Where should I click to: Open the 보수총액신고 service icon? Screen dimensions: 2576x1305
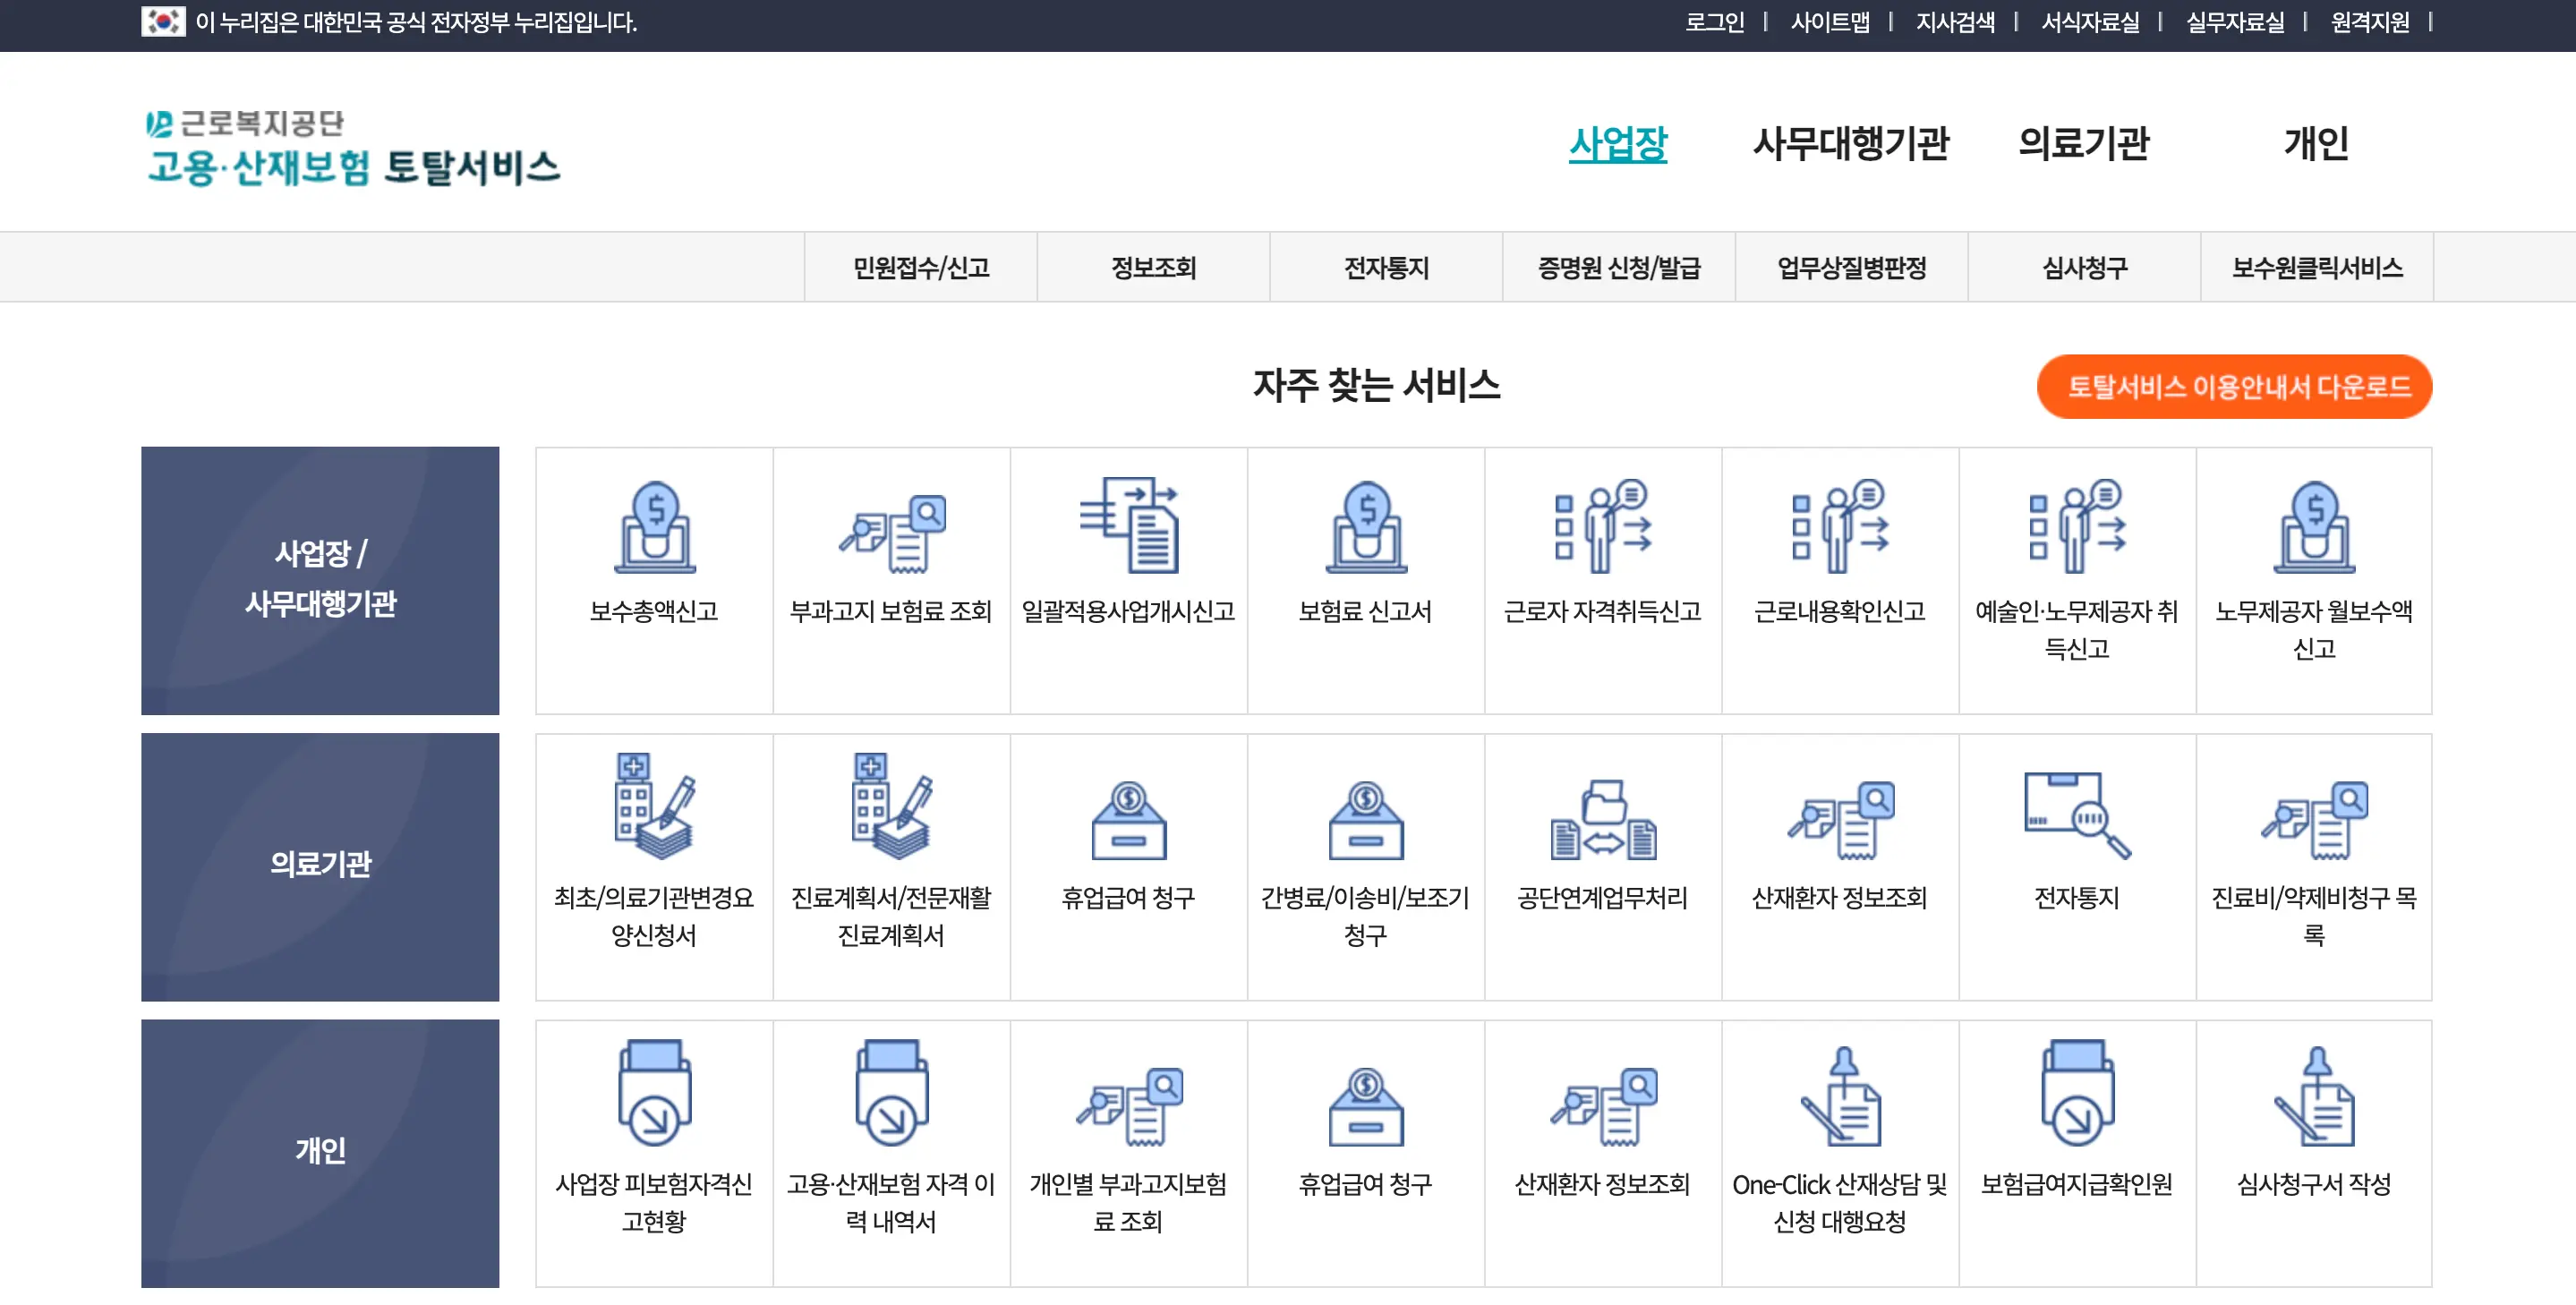click(654, 528)
